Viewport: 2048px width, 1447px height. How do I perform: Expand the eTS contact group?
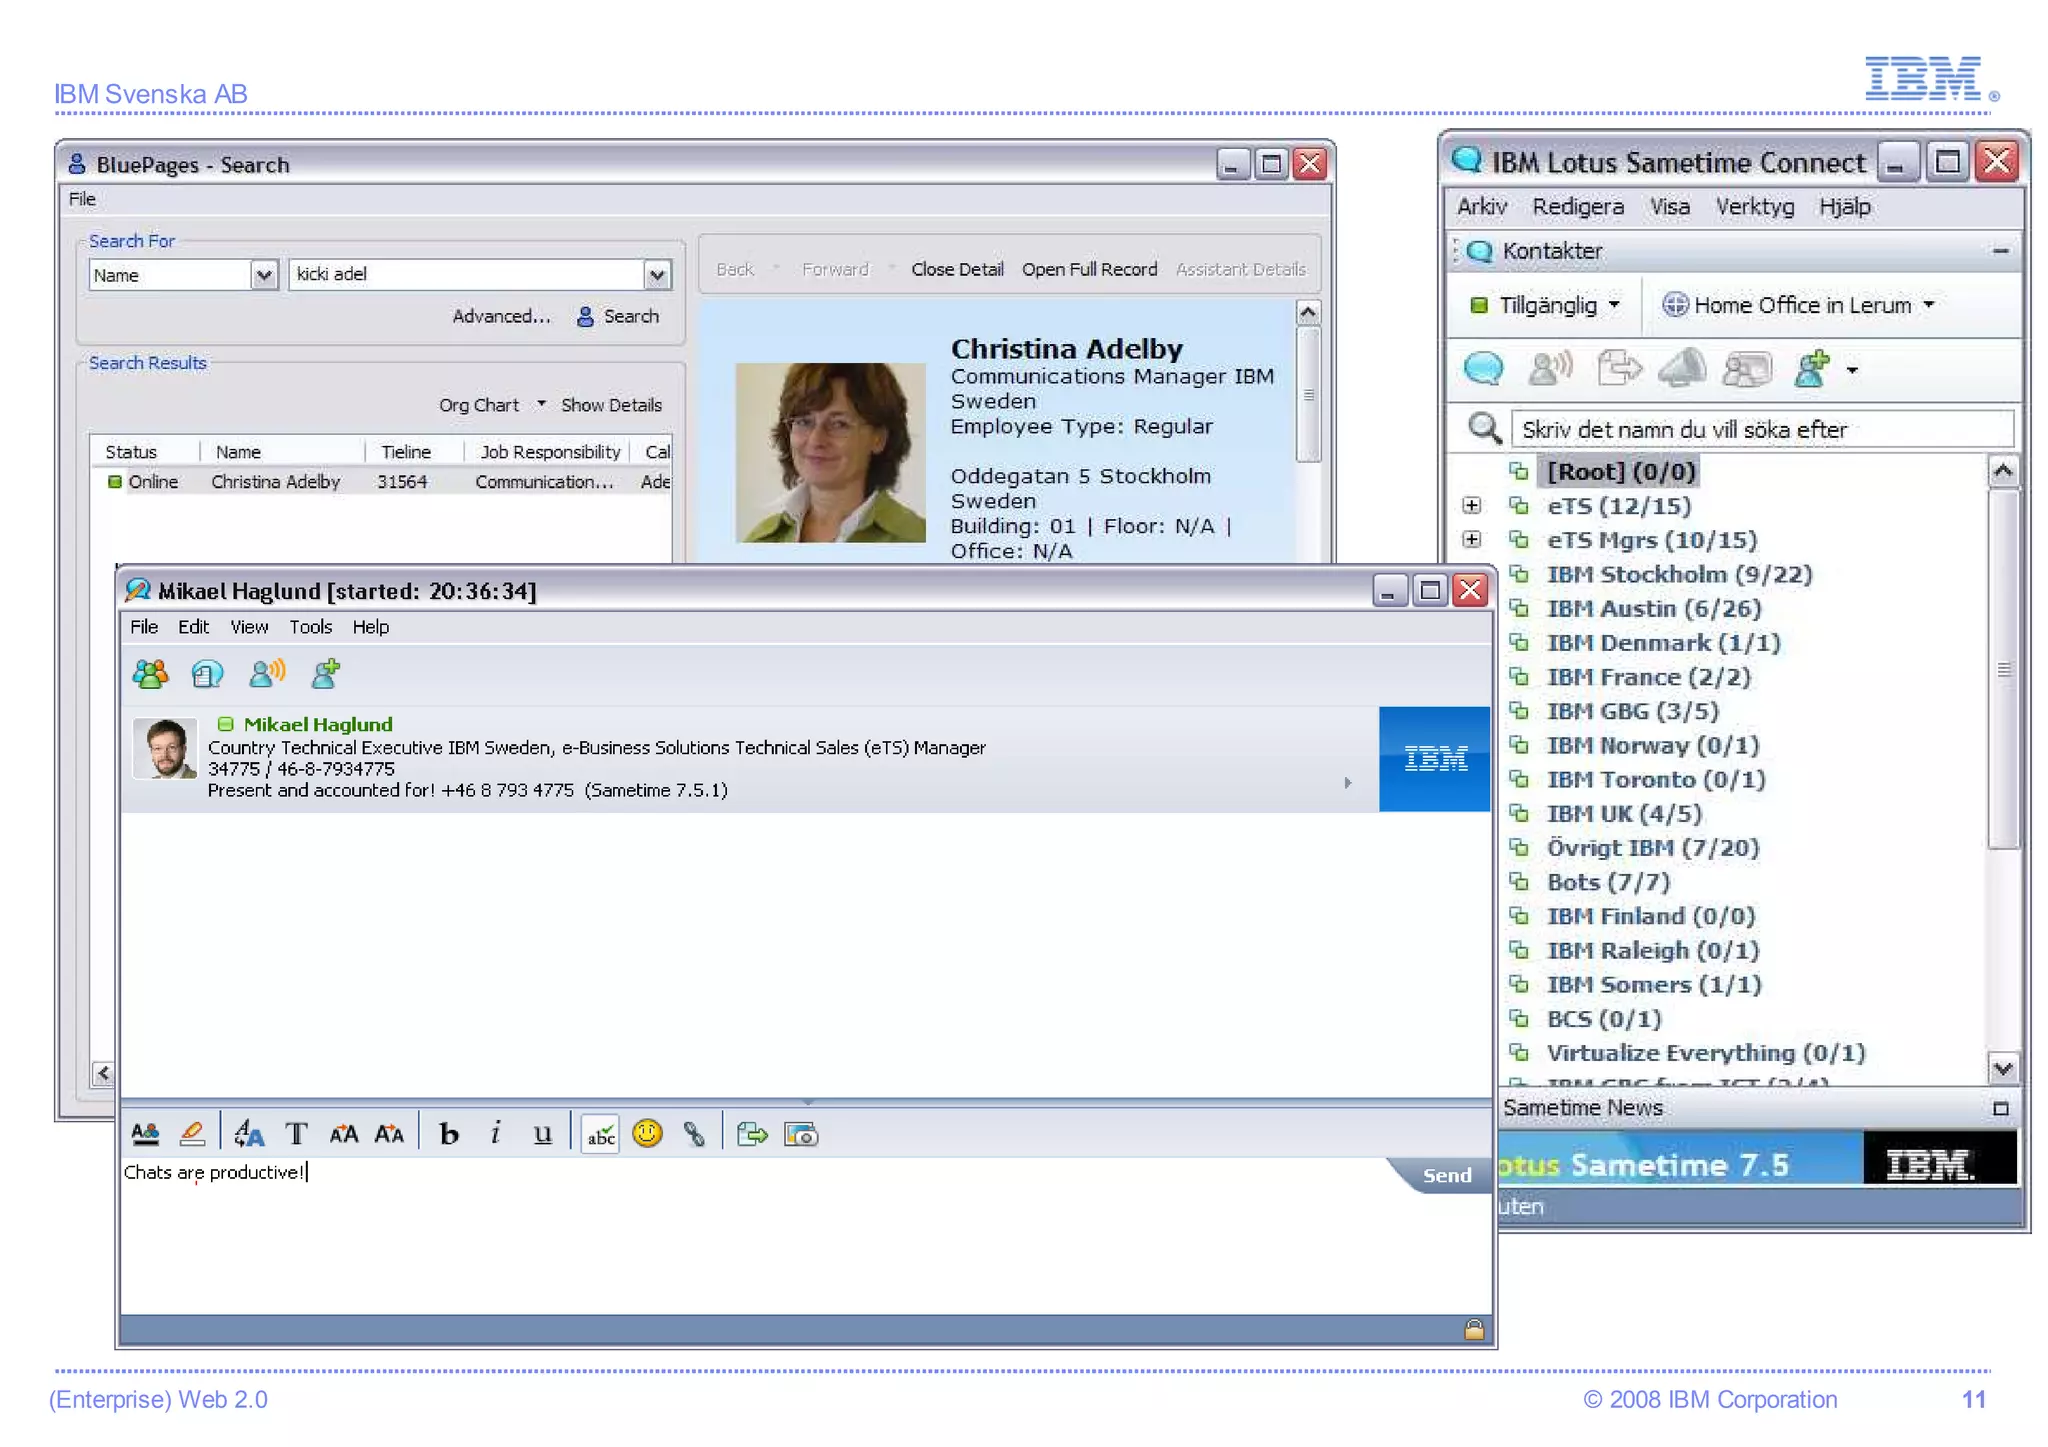click(1471, 505)
